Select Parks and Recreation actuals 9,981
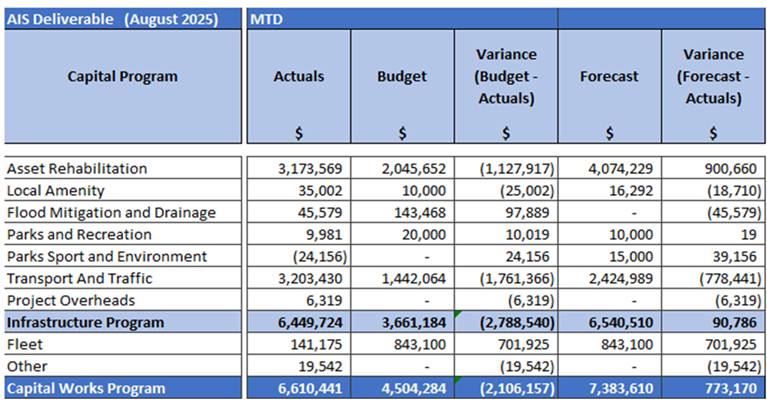Image resolution: width=767 pixels, height=403 pixels. 299,234
